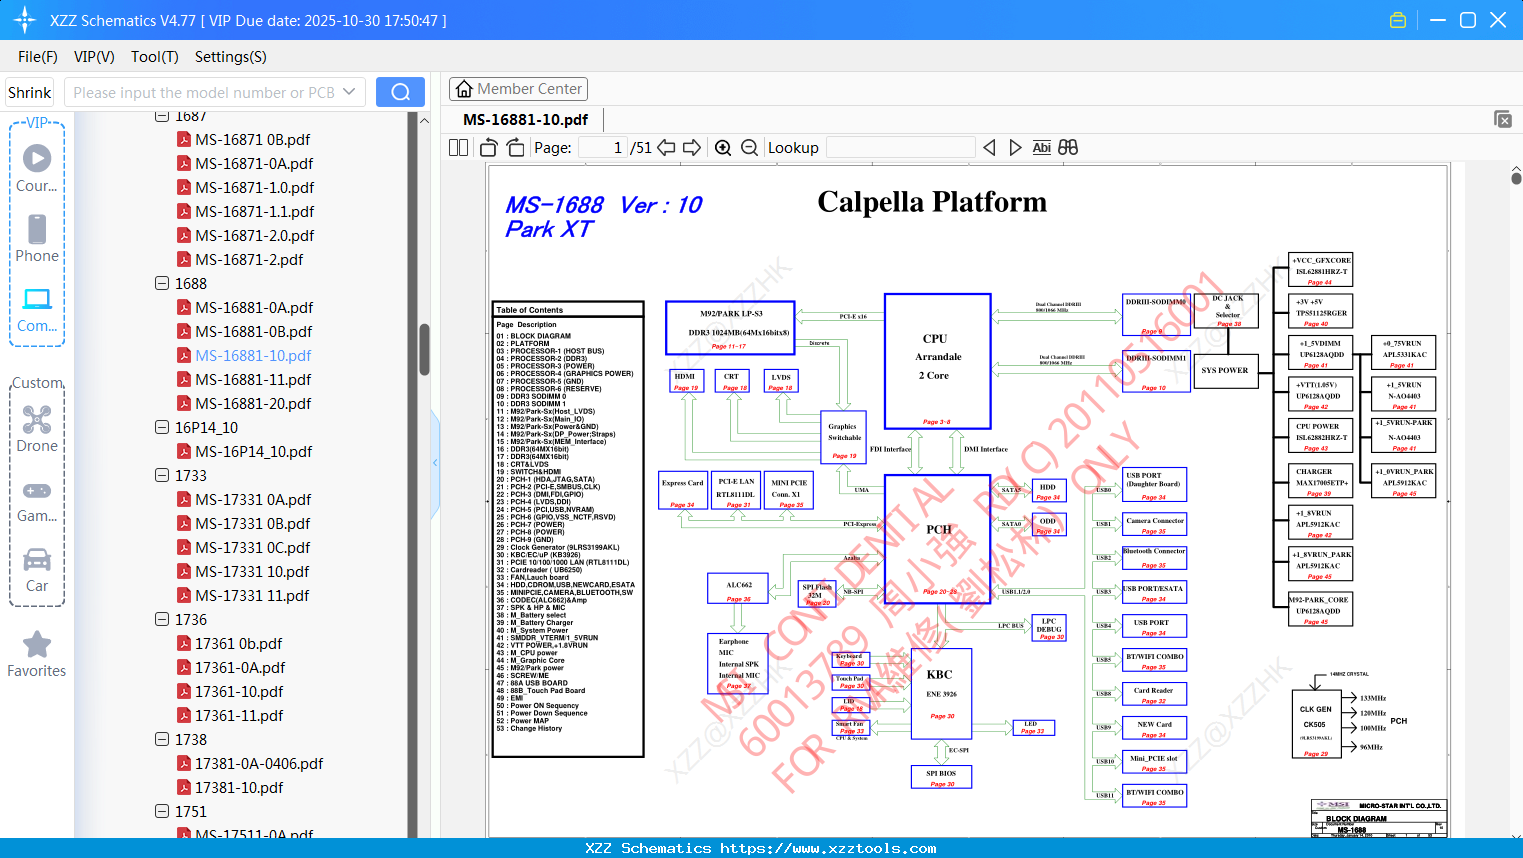Image resolution: width=1523 pixels, height=858 pixels.
Task: Collapse the 16P14_10 folder
Action: tap(162, 427)
